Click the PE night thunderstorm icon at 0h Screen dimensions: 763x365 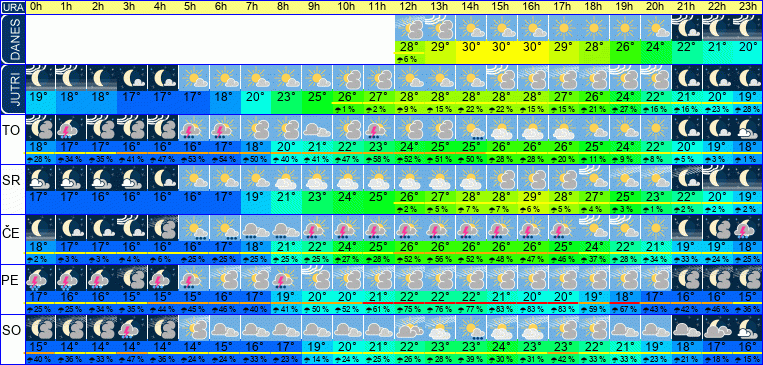(40, 278)
